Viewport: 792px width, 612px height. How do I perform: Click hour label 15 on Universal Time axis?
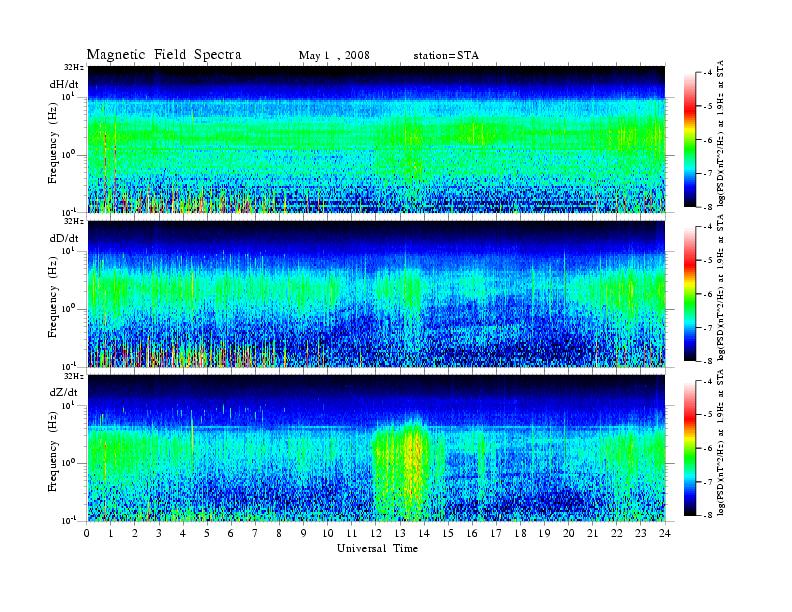[448, 533]
